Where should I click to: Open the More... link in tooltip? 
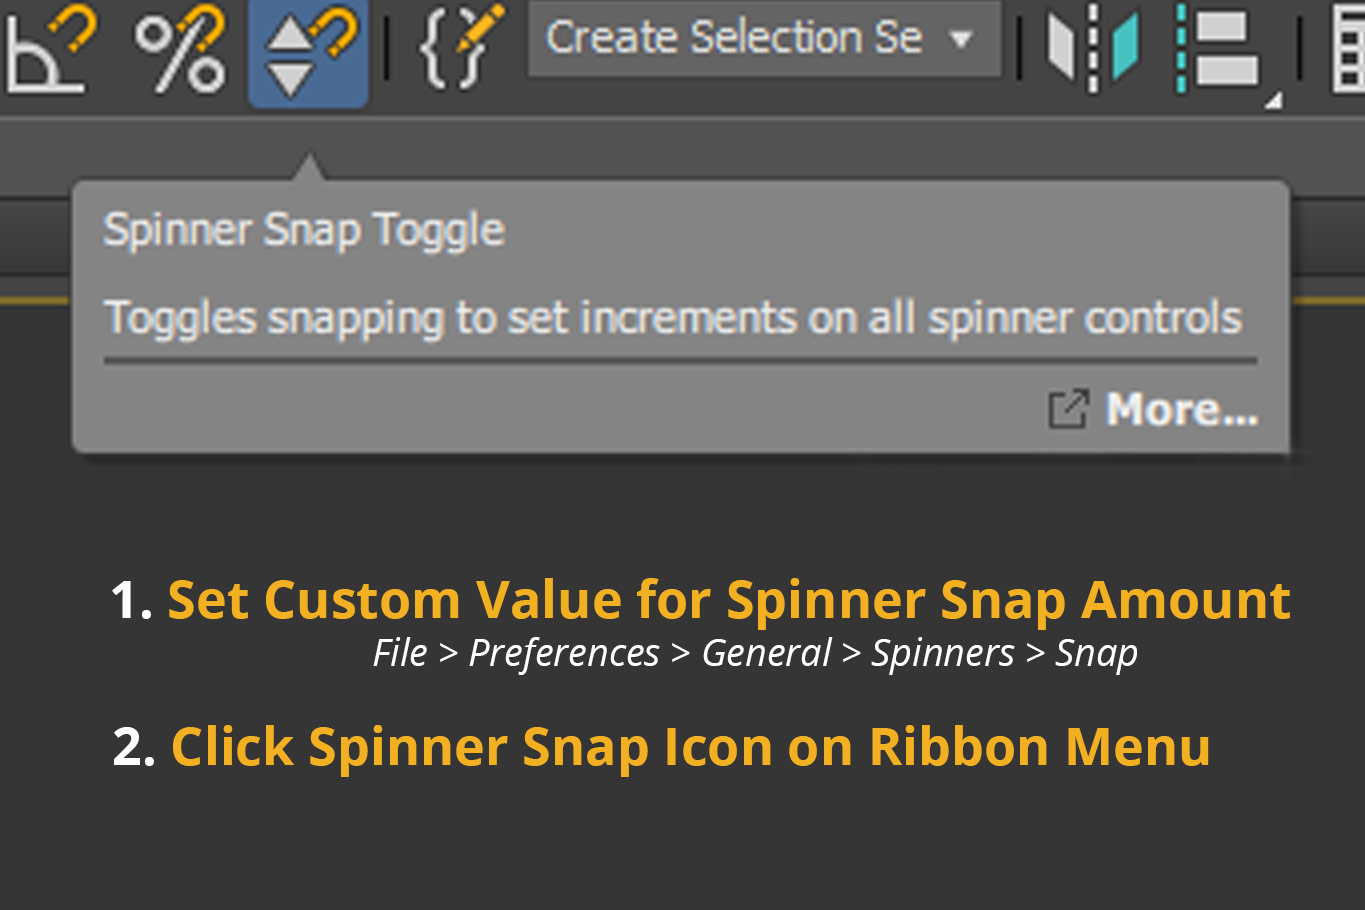(1181, 410)
